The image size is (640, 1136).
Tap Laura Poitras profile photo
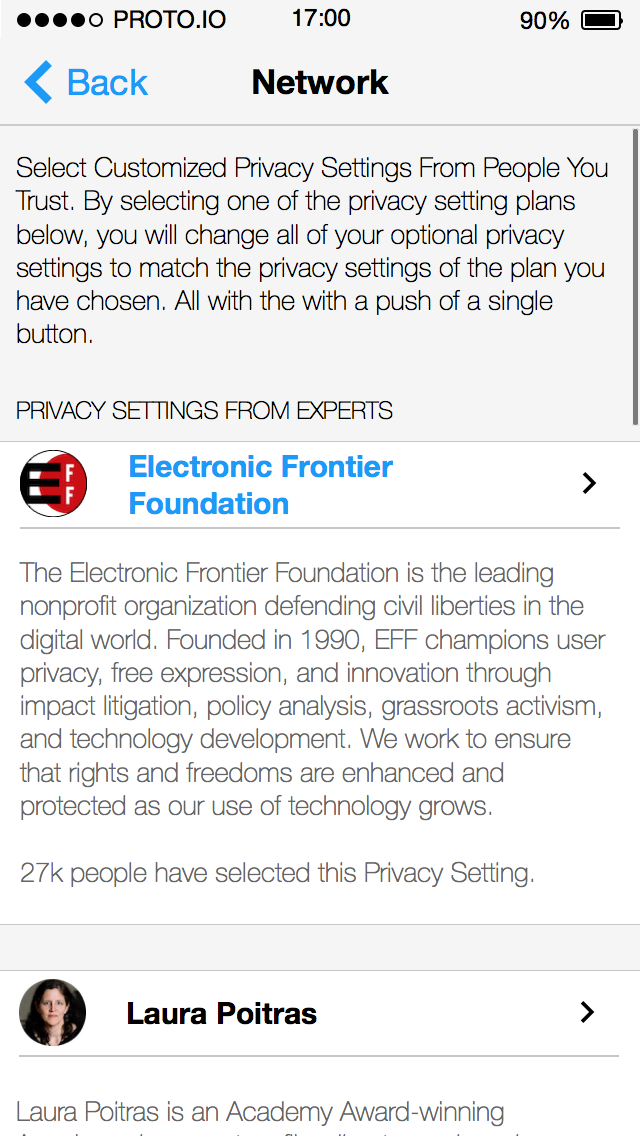tap(52, 1012)
